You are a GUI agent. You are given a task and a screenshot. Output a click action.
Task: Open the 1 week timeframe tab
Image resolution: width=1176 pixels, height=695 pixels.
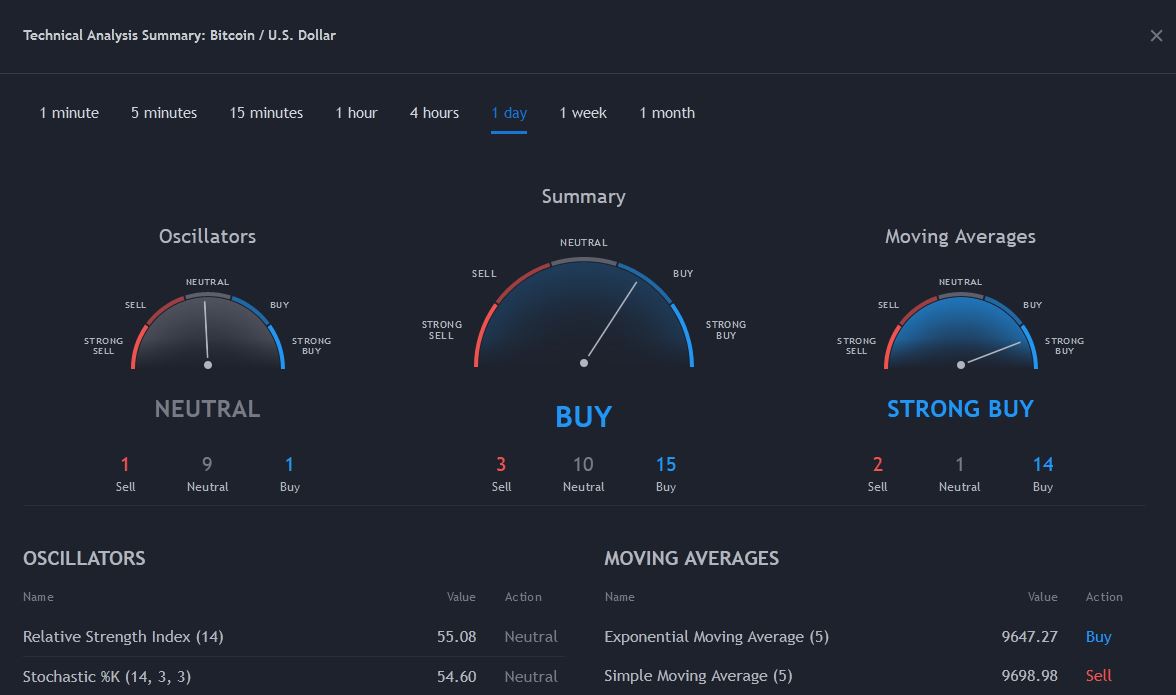tap(583, 113)
